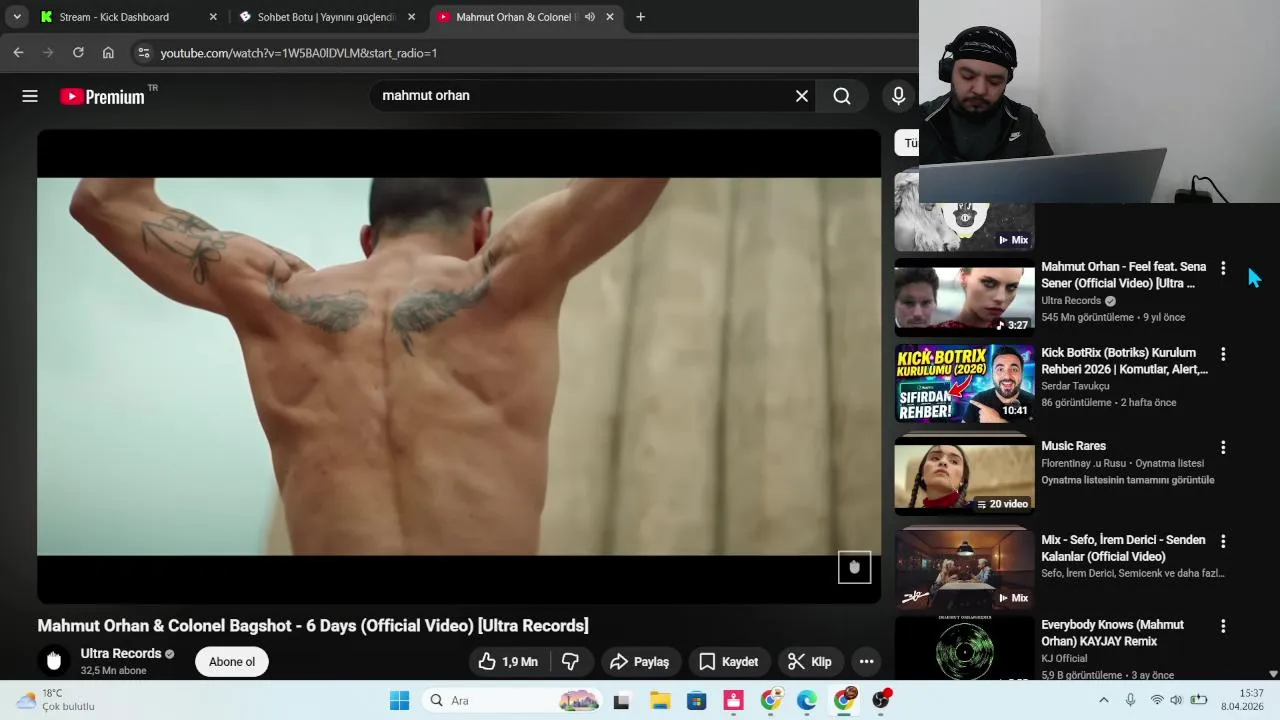Share the video with Paylaş
Image resolution: width=1280 pixels, height=720 pixels.
tap(641, 661)
